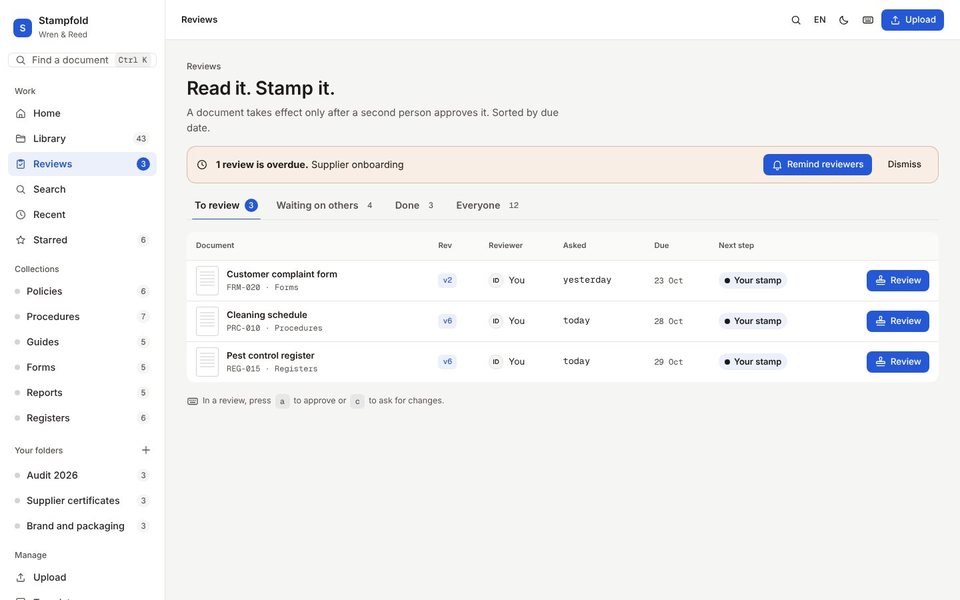Click the Asked column header
This screenshot has height=600, width=960.
point(574,246)
